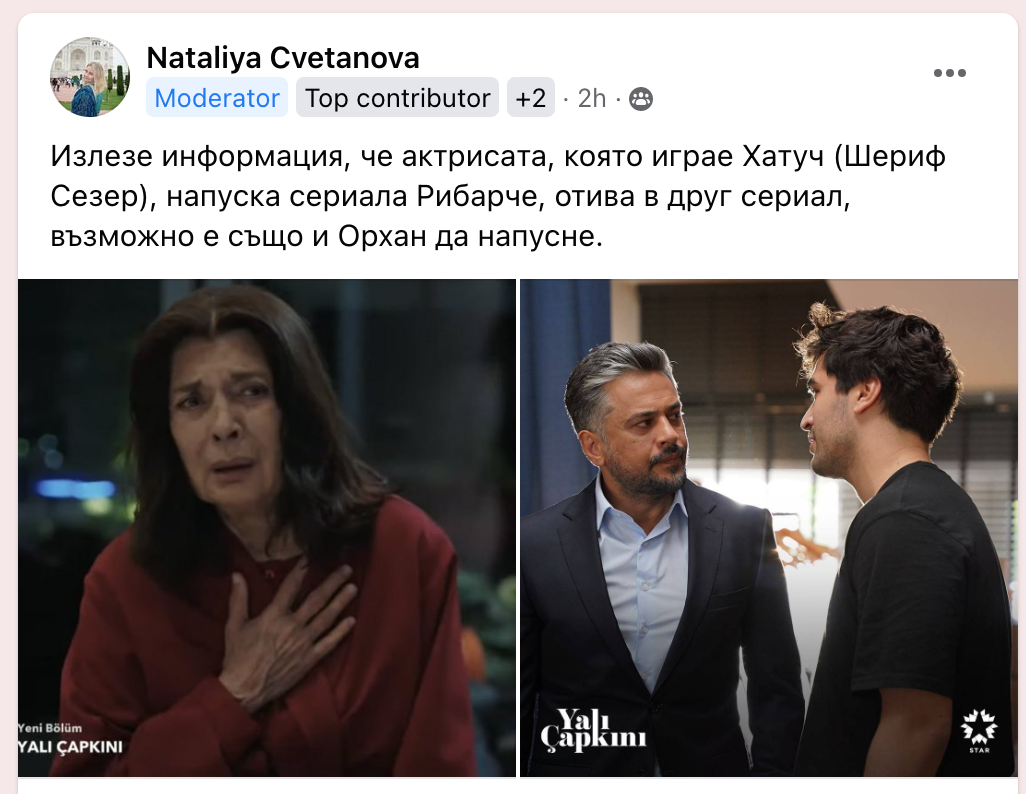1026x794 pixels.
Task: Click the word 'Рибарче' in post text
Action: tap(477, 196)
